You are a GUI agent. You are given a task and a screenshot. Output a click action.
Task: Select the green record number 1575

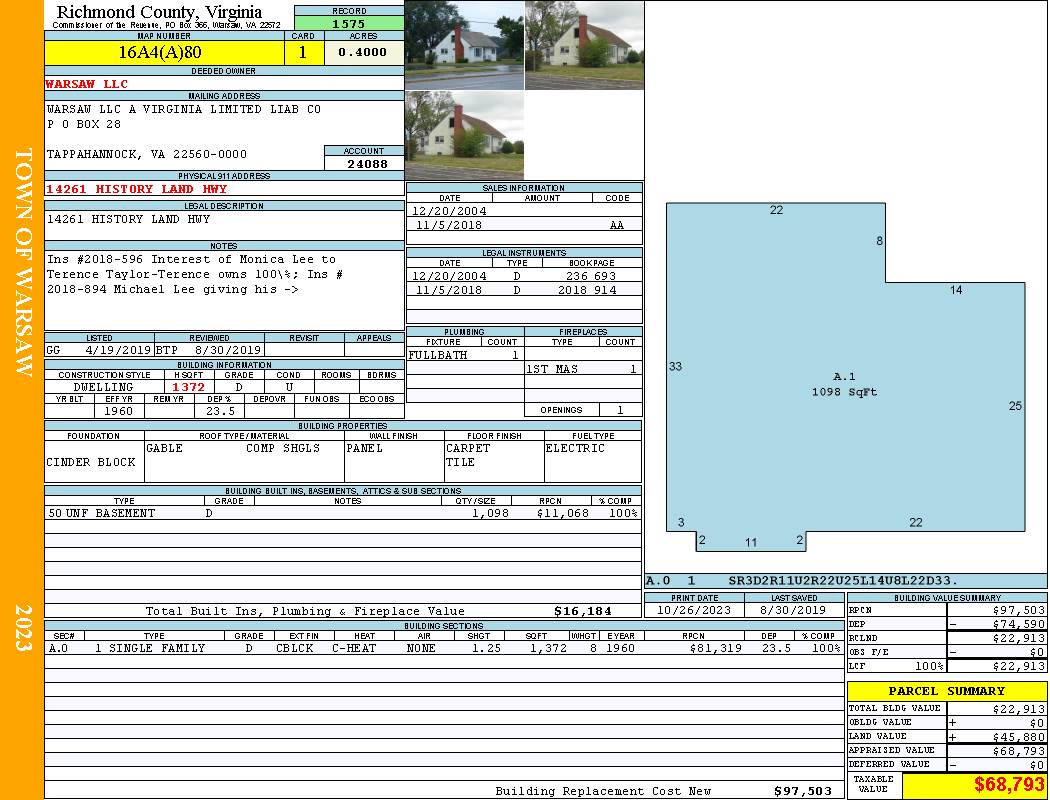coord(349,23)
